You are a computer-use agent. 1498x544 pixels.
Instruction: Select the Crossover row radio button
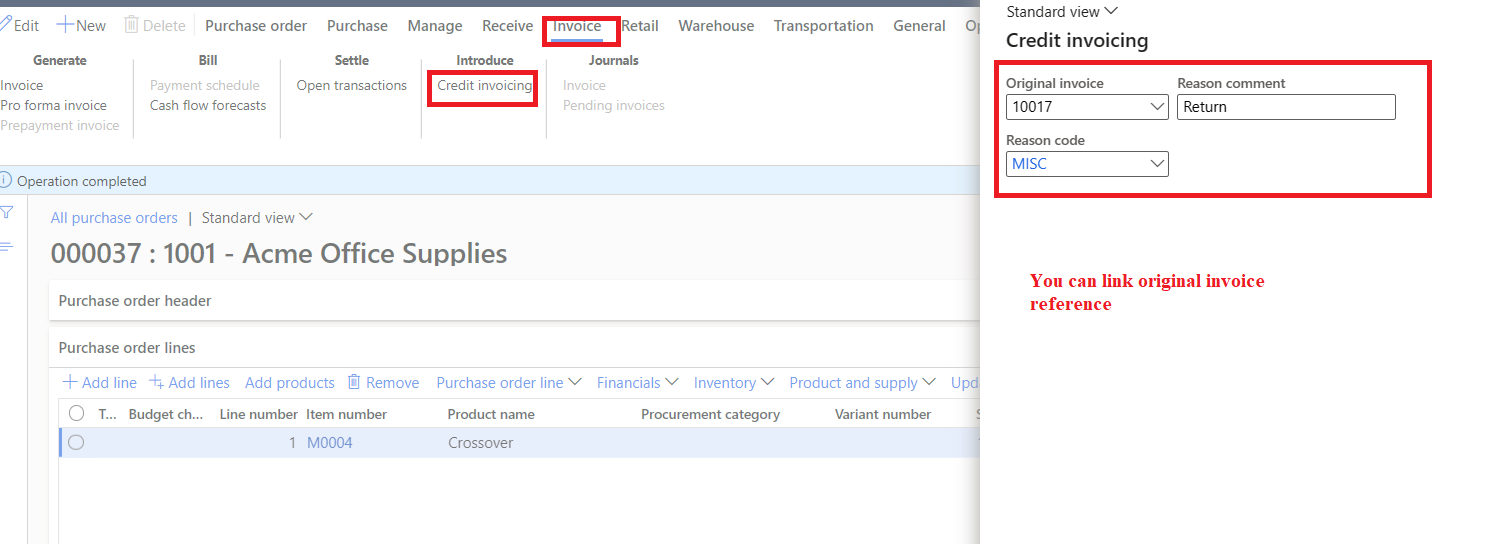[76, 443]
